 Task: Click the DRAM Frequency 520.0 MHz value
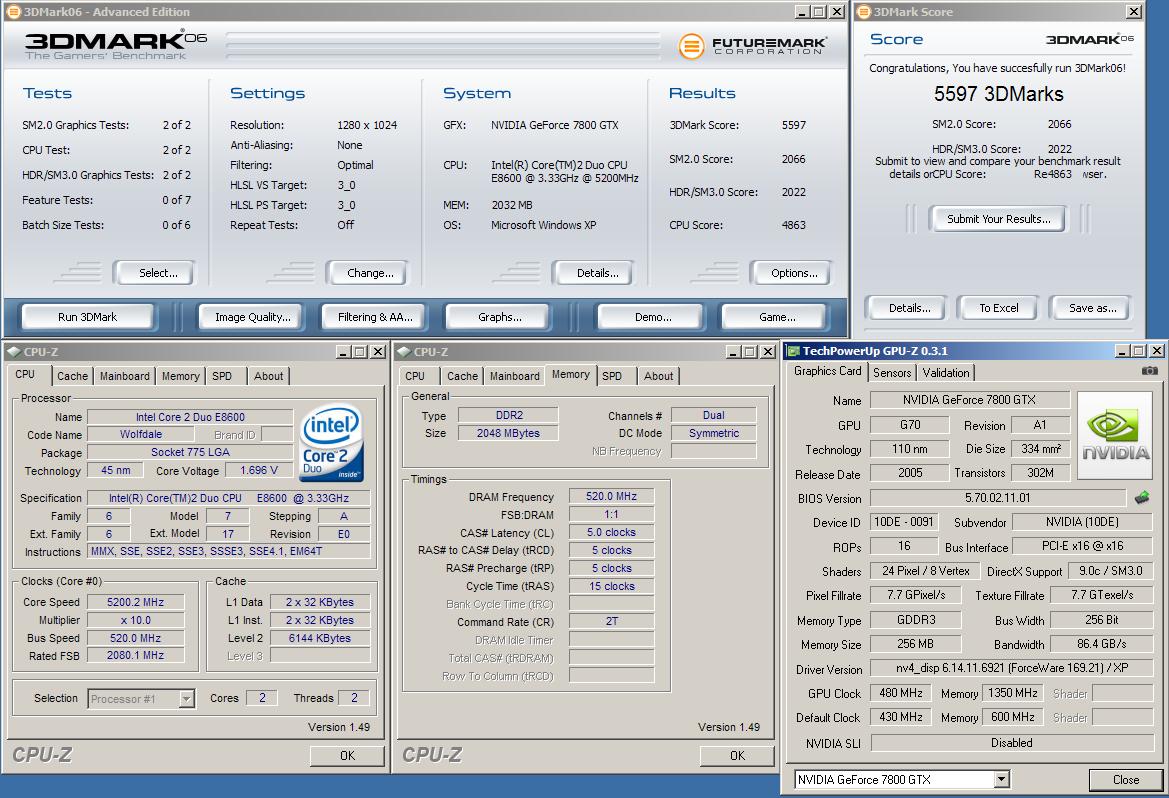[611, 496]
